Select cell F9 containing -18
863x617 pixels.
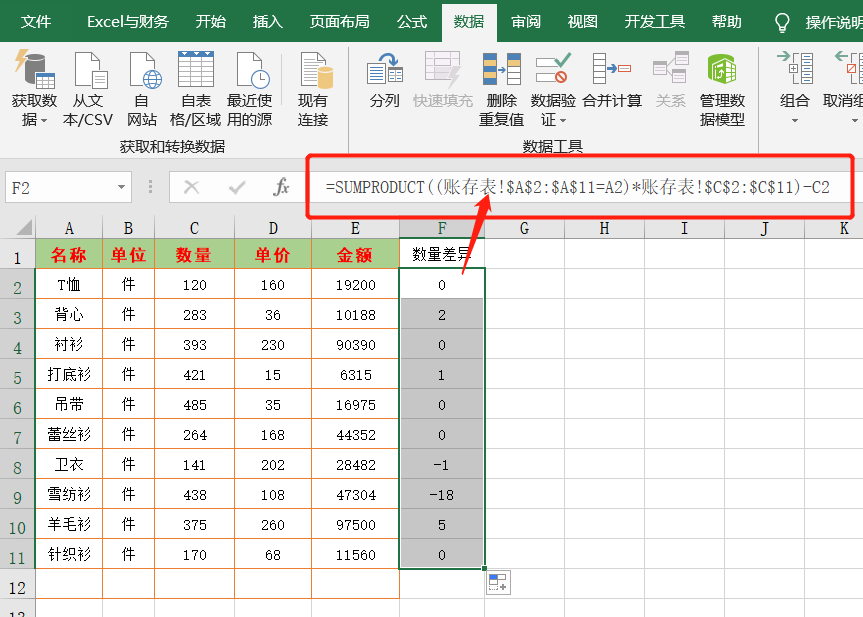pyautogui.click(x=442, y=494)
